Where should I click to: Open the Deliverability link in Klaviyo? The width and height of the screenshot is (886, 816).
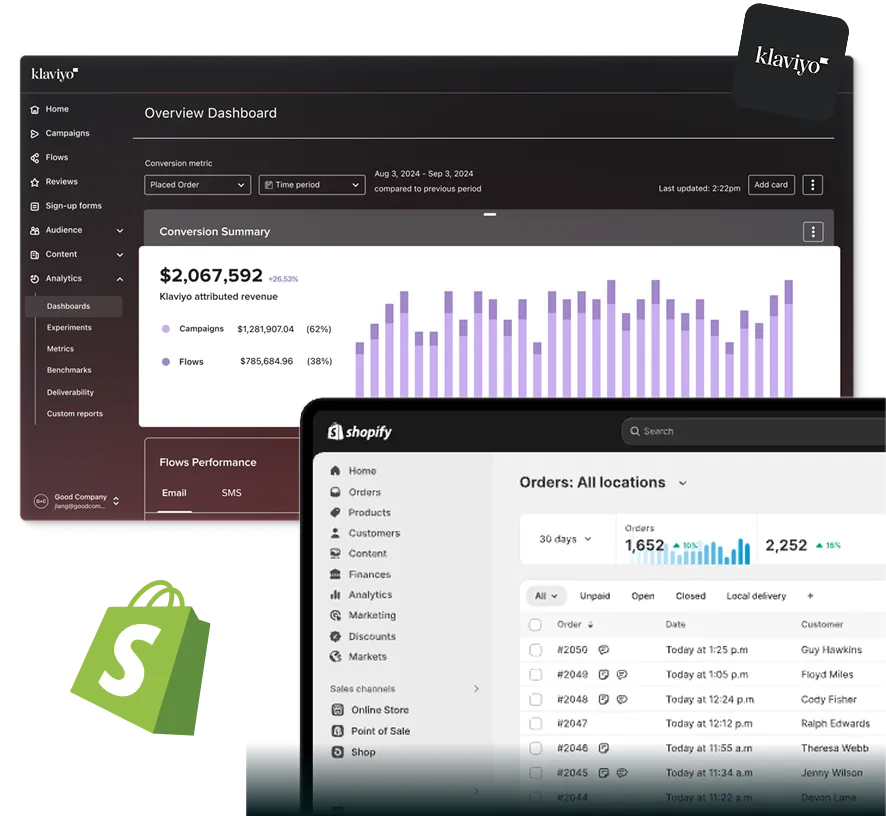[70, 392]
